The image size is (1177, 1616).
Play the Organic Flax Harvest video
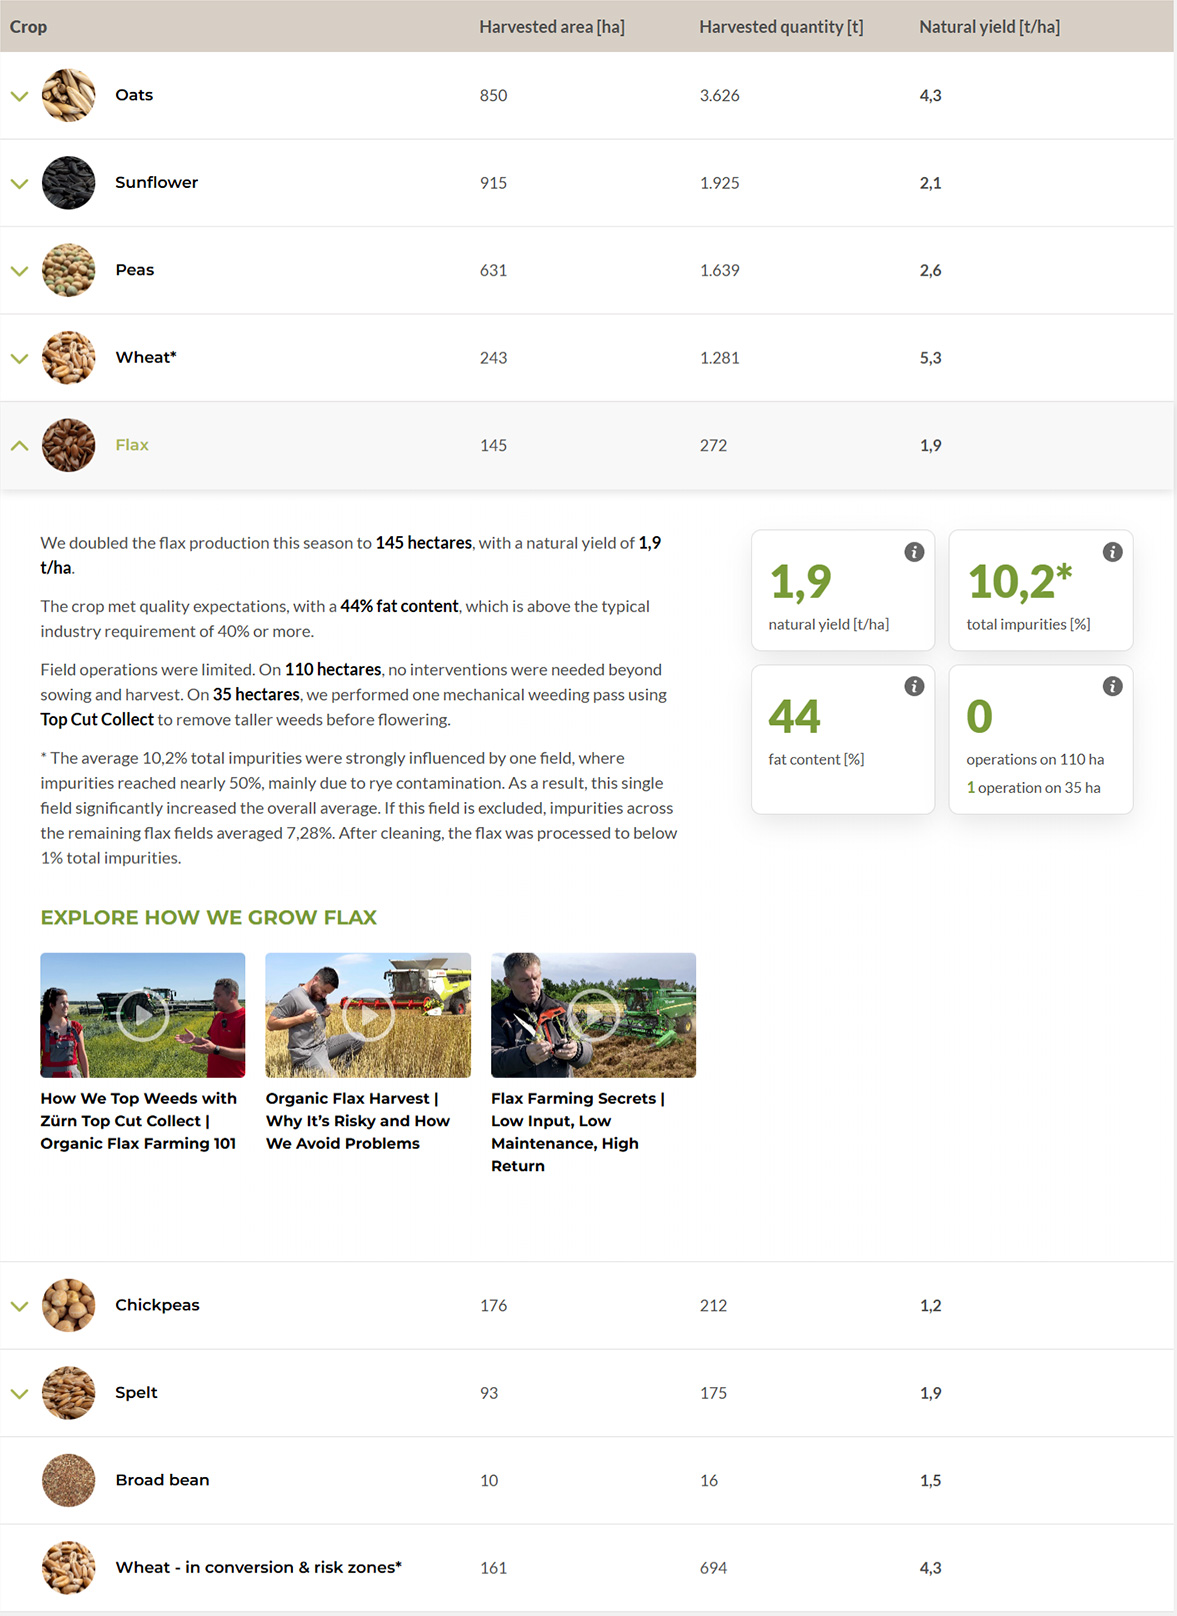(368, 1015)
